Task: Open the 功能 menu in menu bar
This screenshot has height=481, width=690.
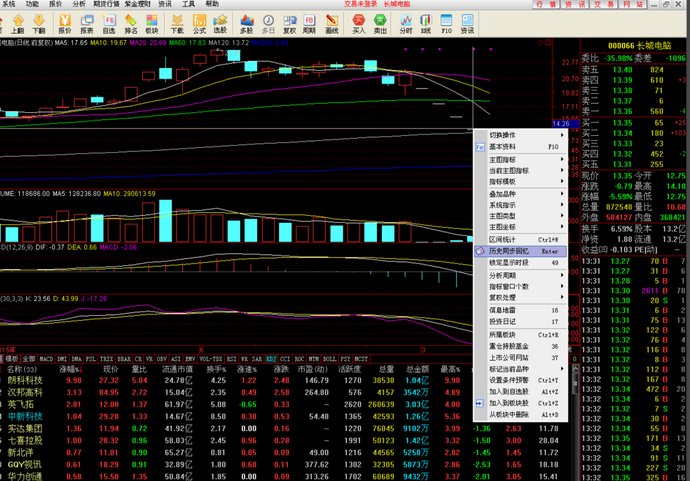Action: [x=33, y=5]
